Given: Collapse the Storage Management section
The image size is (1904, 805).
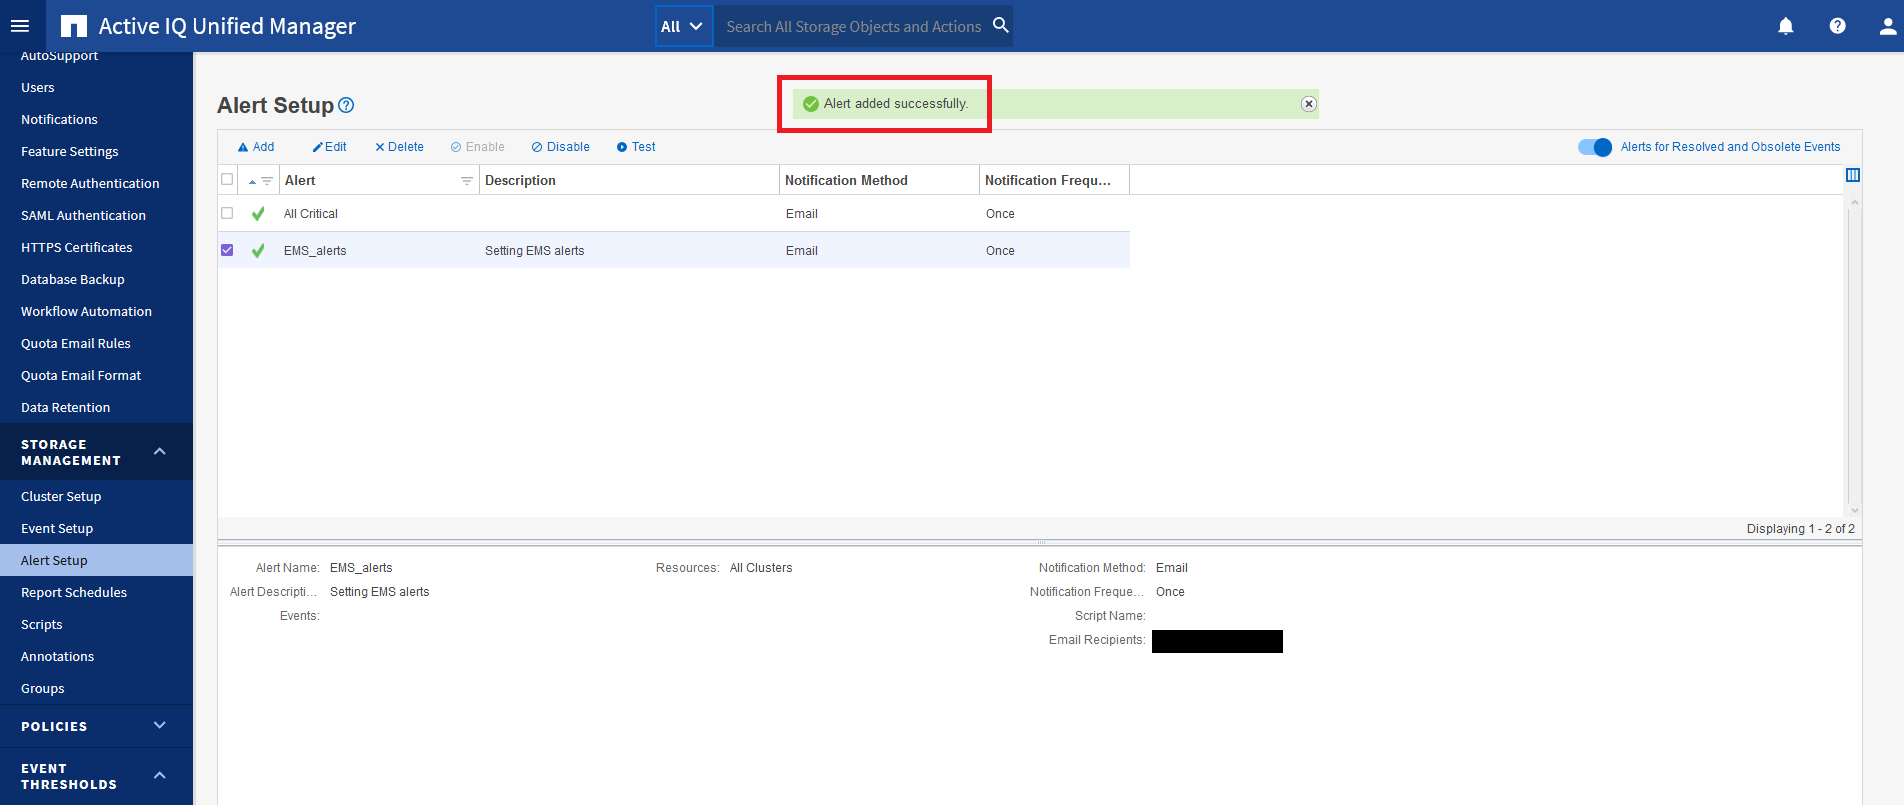Looking at the screenshot, I should 159,452.
